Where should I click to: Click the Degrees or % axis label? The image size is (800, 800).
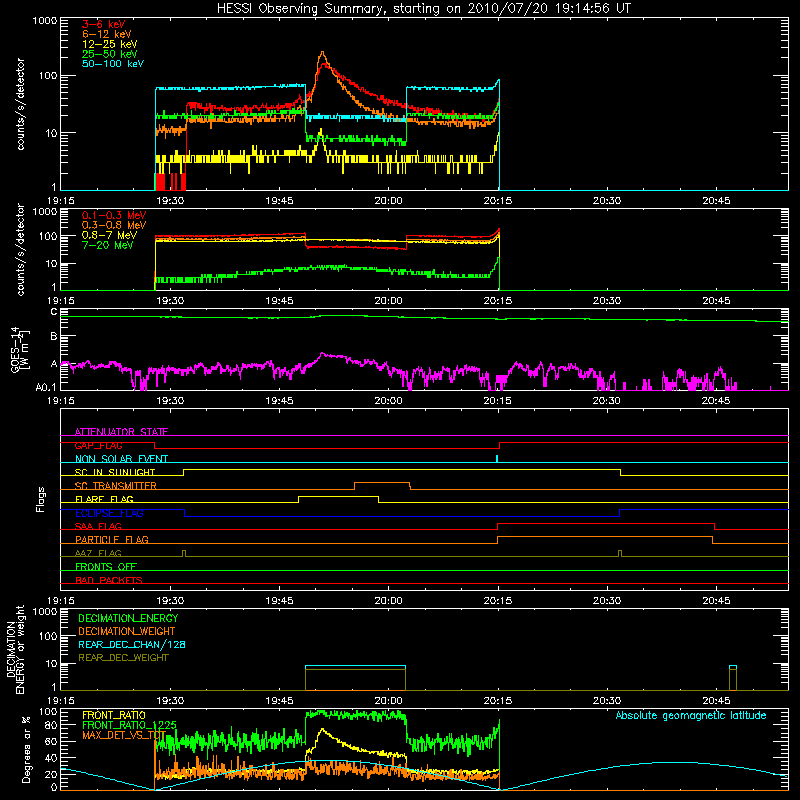click(26, 750)
